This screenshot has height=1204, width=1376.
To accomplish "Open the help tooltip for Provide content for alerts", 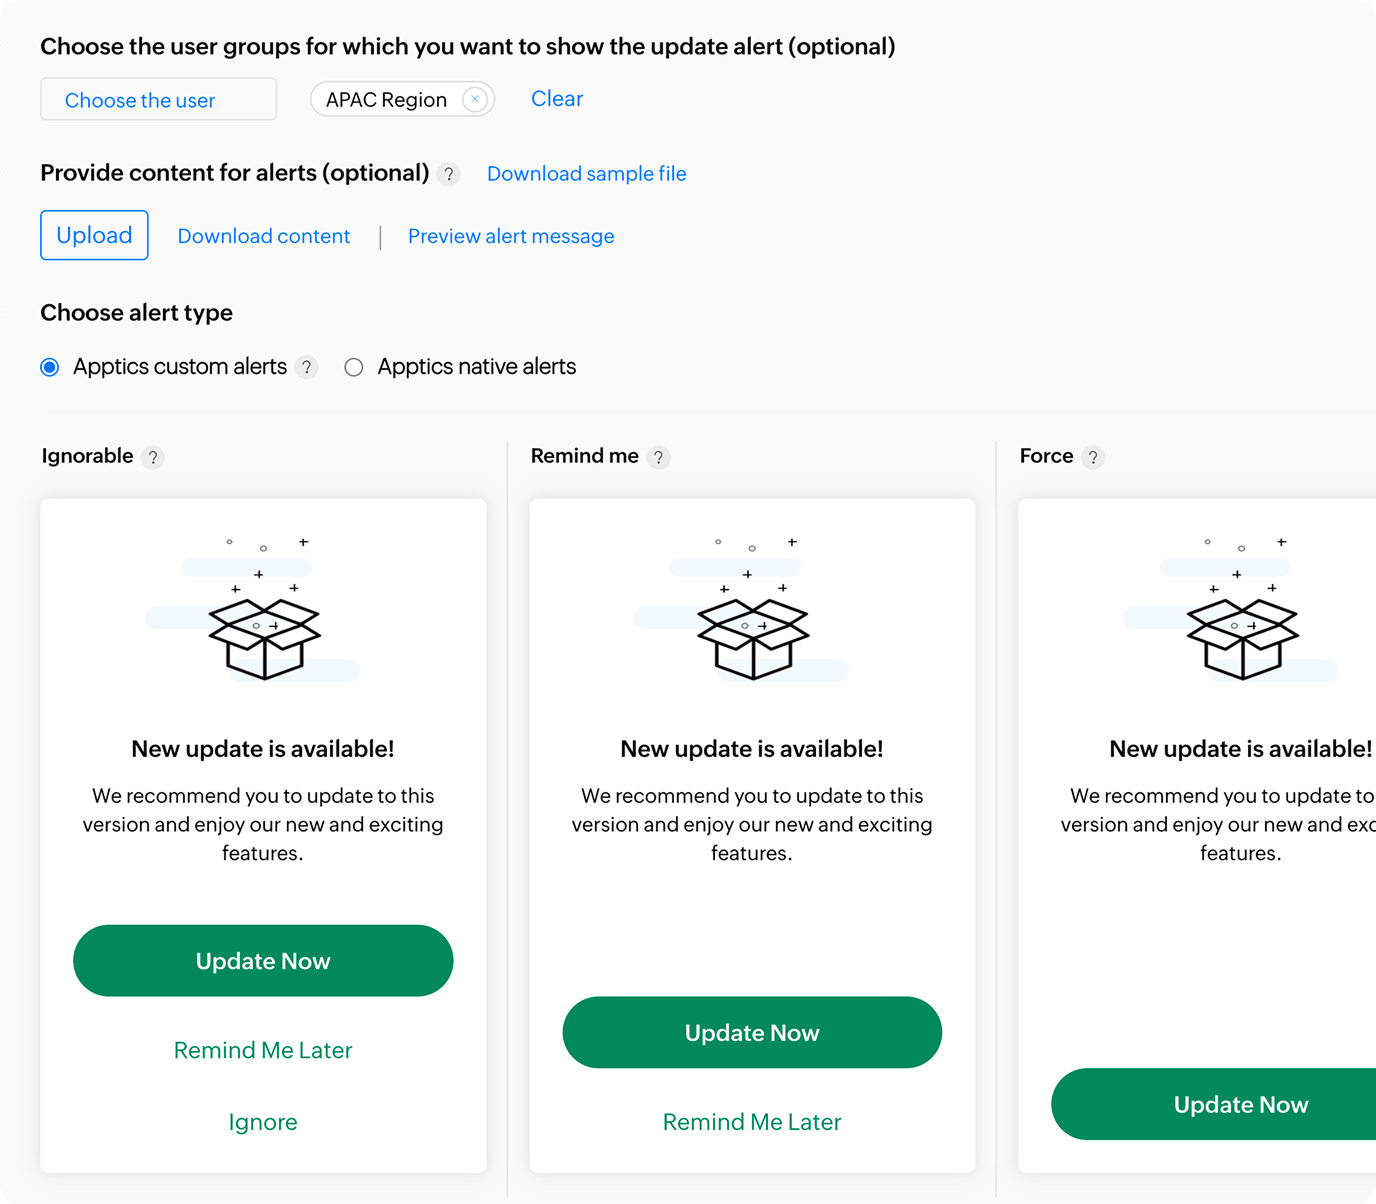I will [449, 174].
